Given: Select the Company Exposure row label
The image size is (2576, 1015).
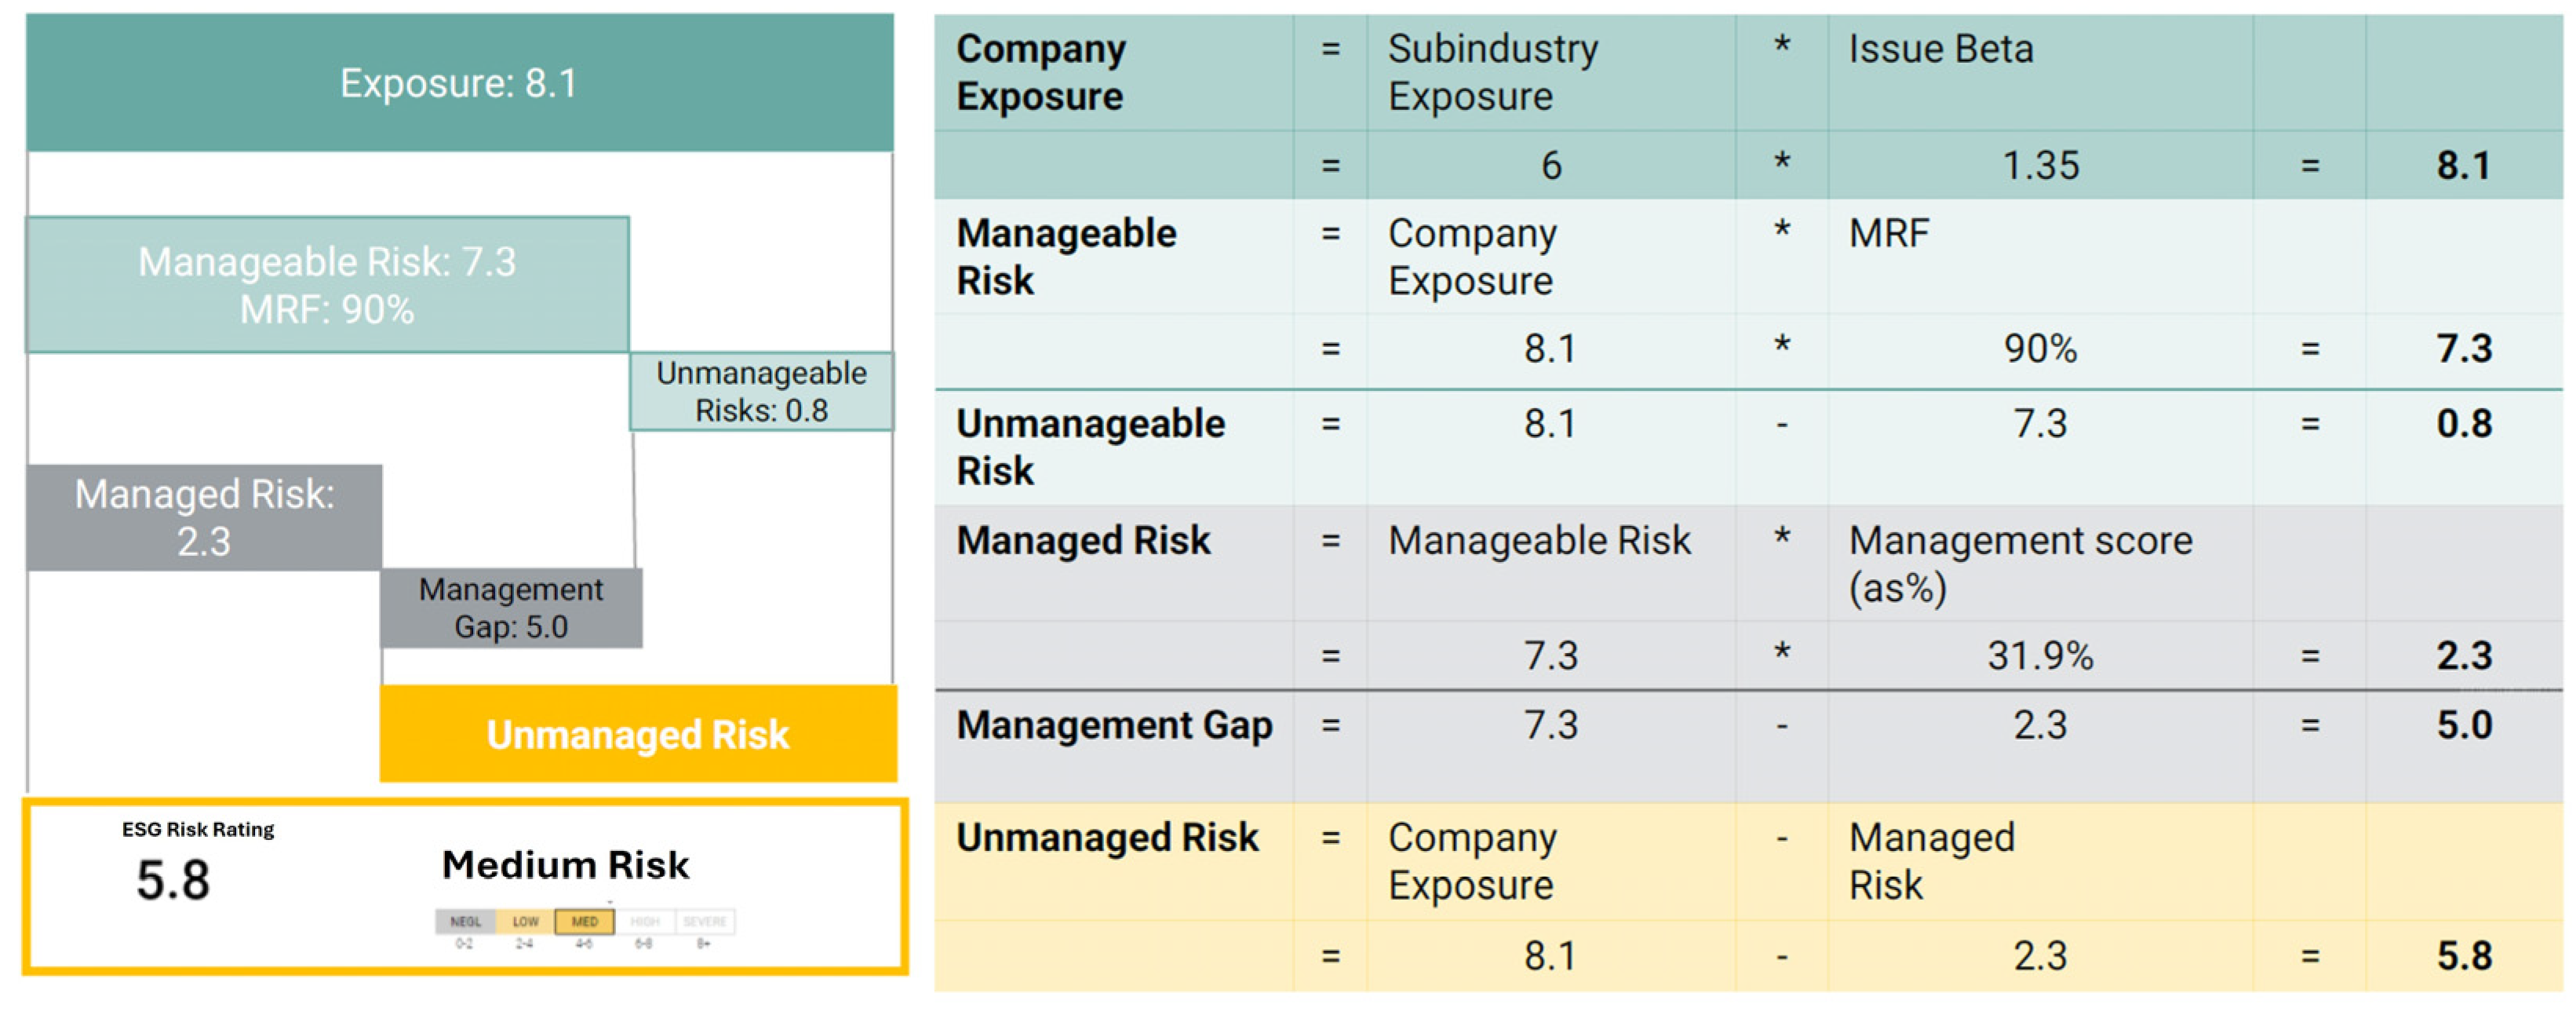Looking at the screenshot, I should click(x=1041, y=73).
